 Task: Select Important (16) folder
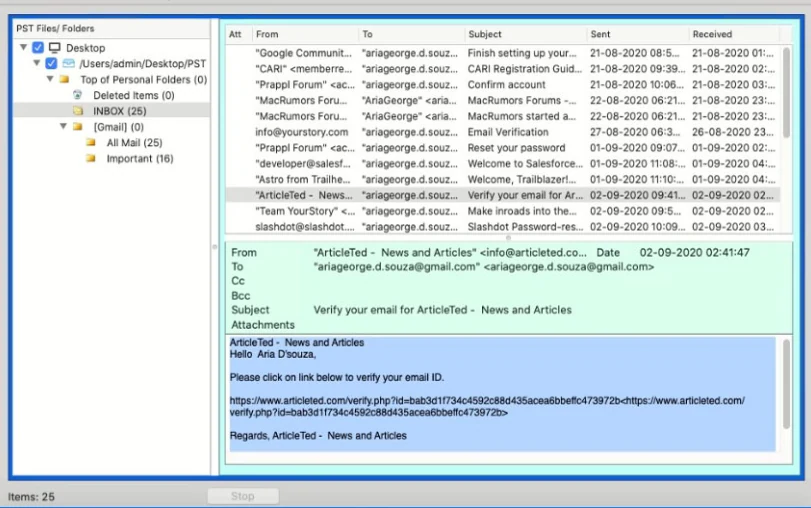140,158
